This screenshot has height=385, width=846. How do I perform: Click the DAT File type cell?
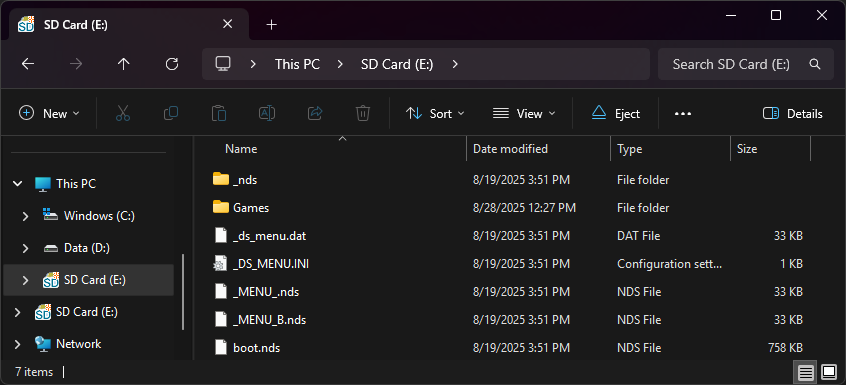coord(638,236)
